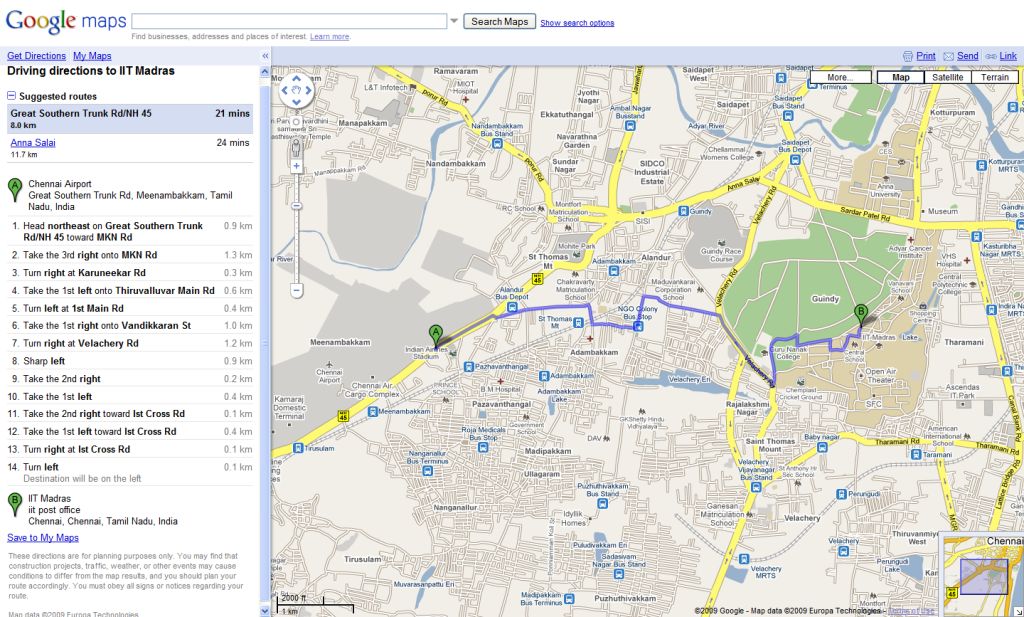Click the overview mini-map in the corner
1024x617 pixels.
[x=983, y=575]
